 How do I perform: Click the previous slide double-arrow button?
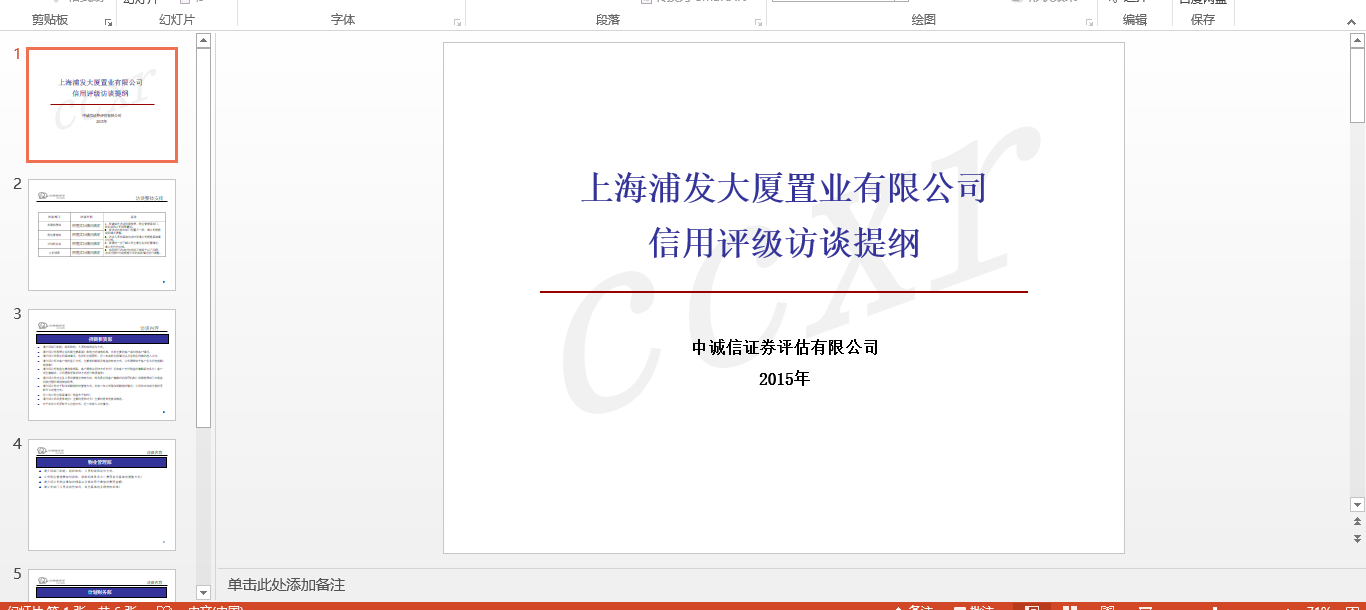tap(1357, 522)
